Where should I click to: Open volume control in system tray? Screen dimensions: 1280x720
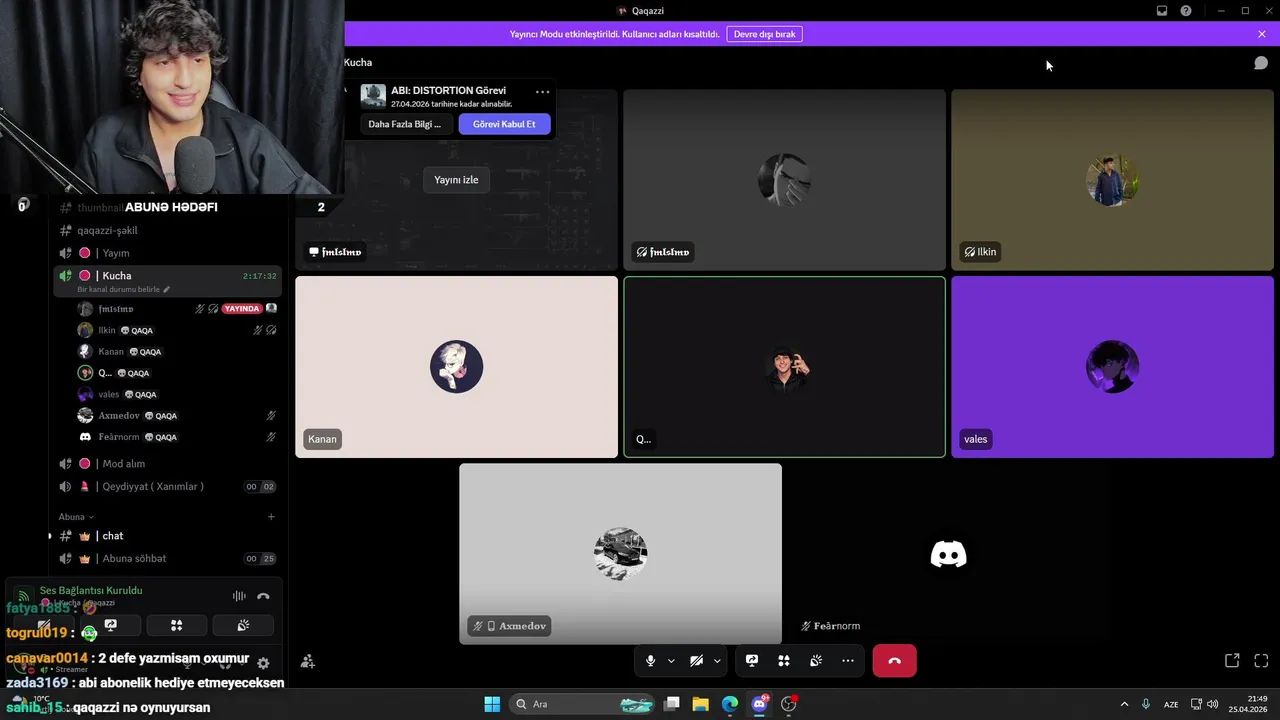pyautogui.click(x=1212, y=704)
